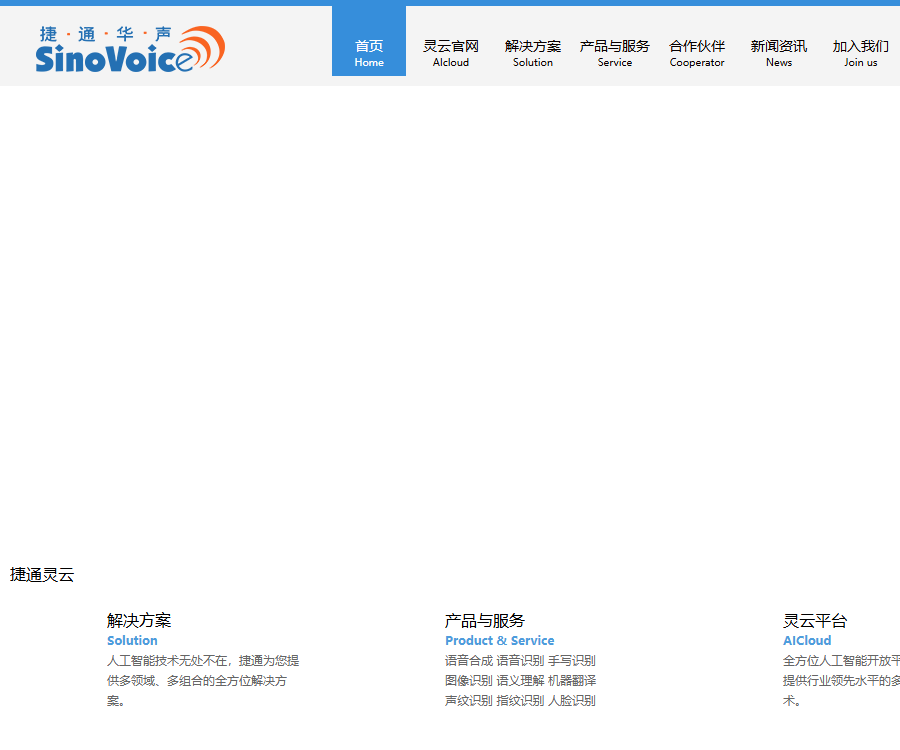Click the 捷通灵云 heading text
Viewport: 900px width, 750px height.
(x=42, y=574)
